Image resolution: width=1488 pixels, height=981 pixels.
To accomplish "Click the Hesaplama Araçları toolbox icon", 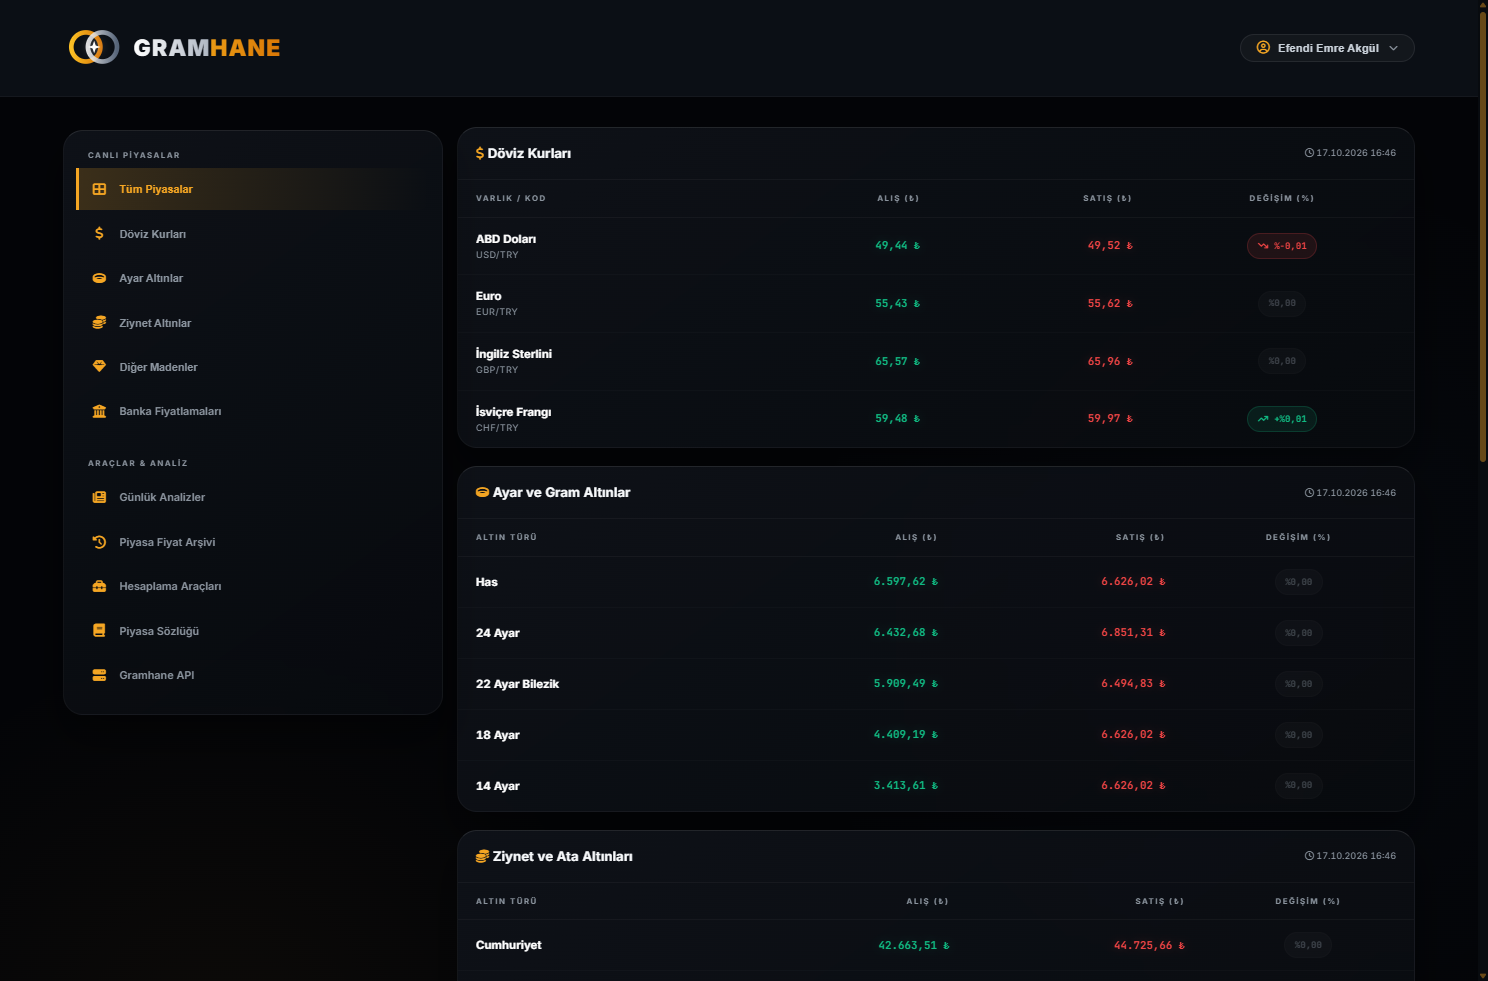I will coord(99,586).
